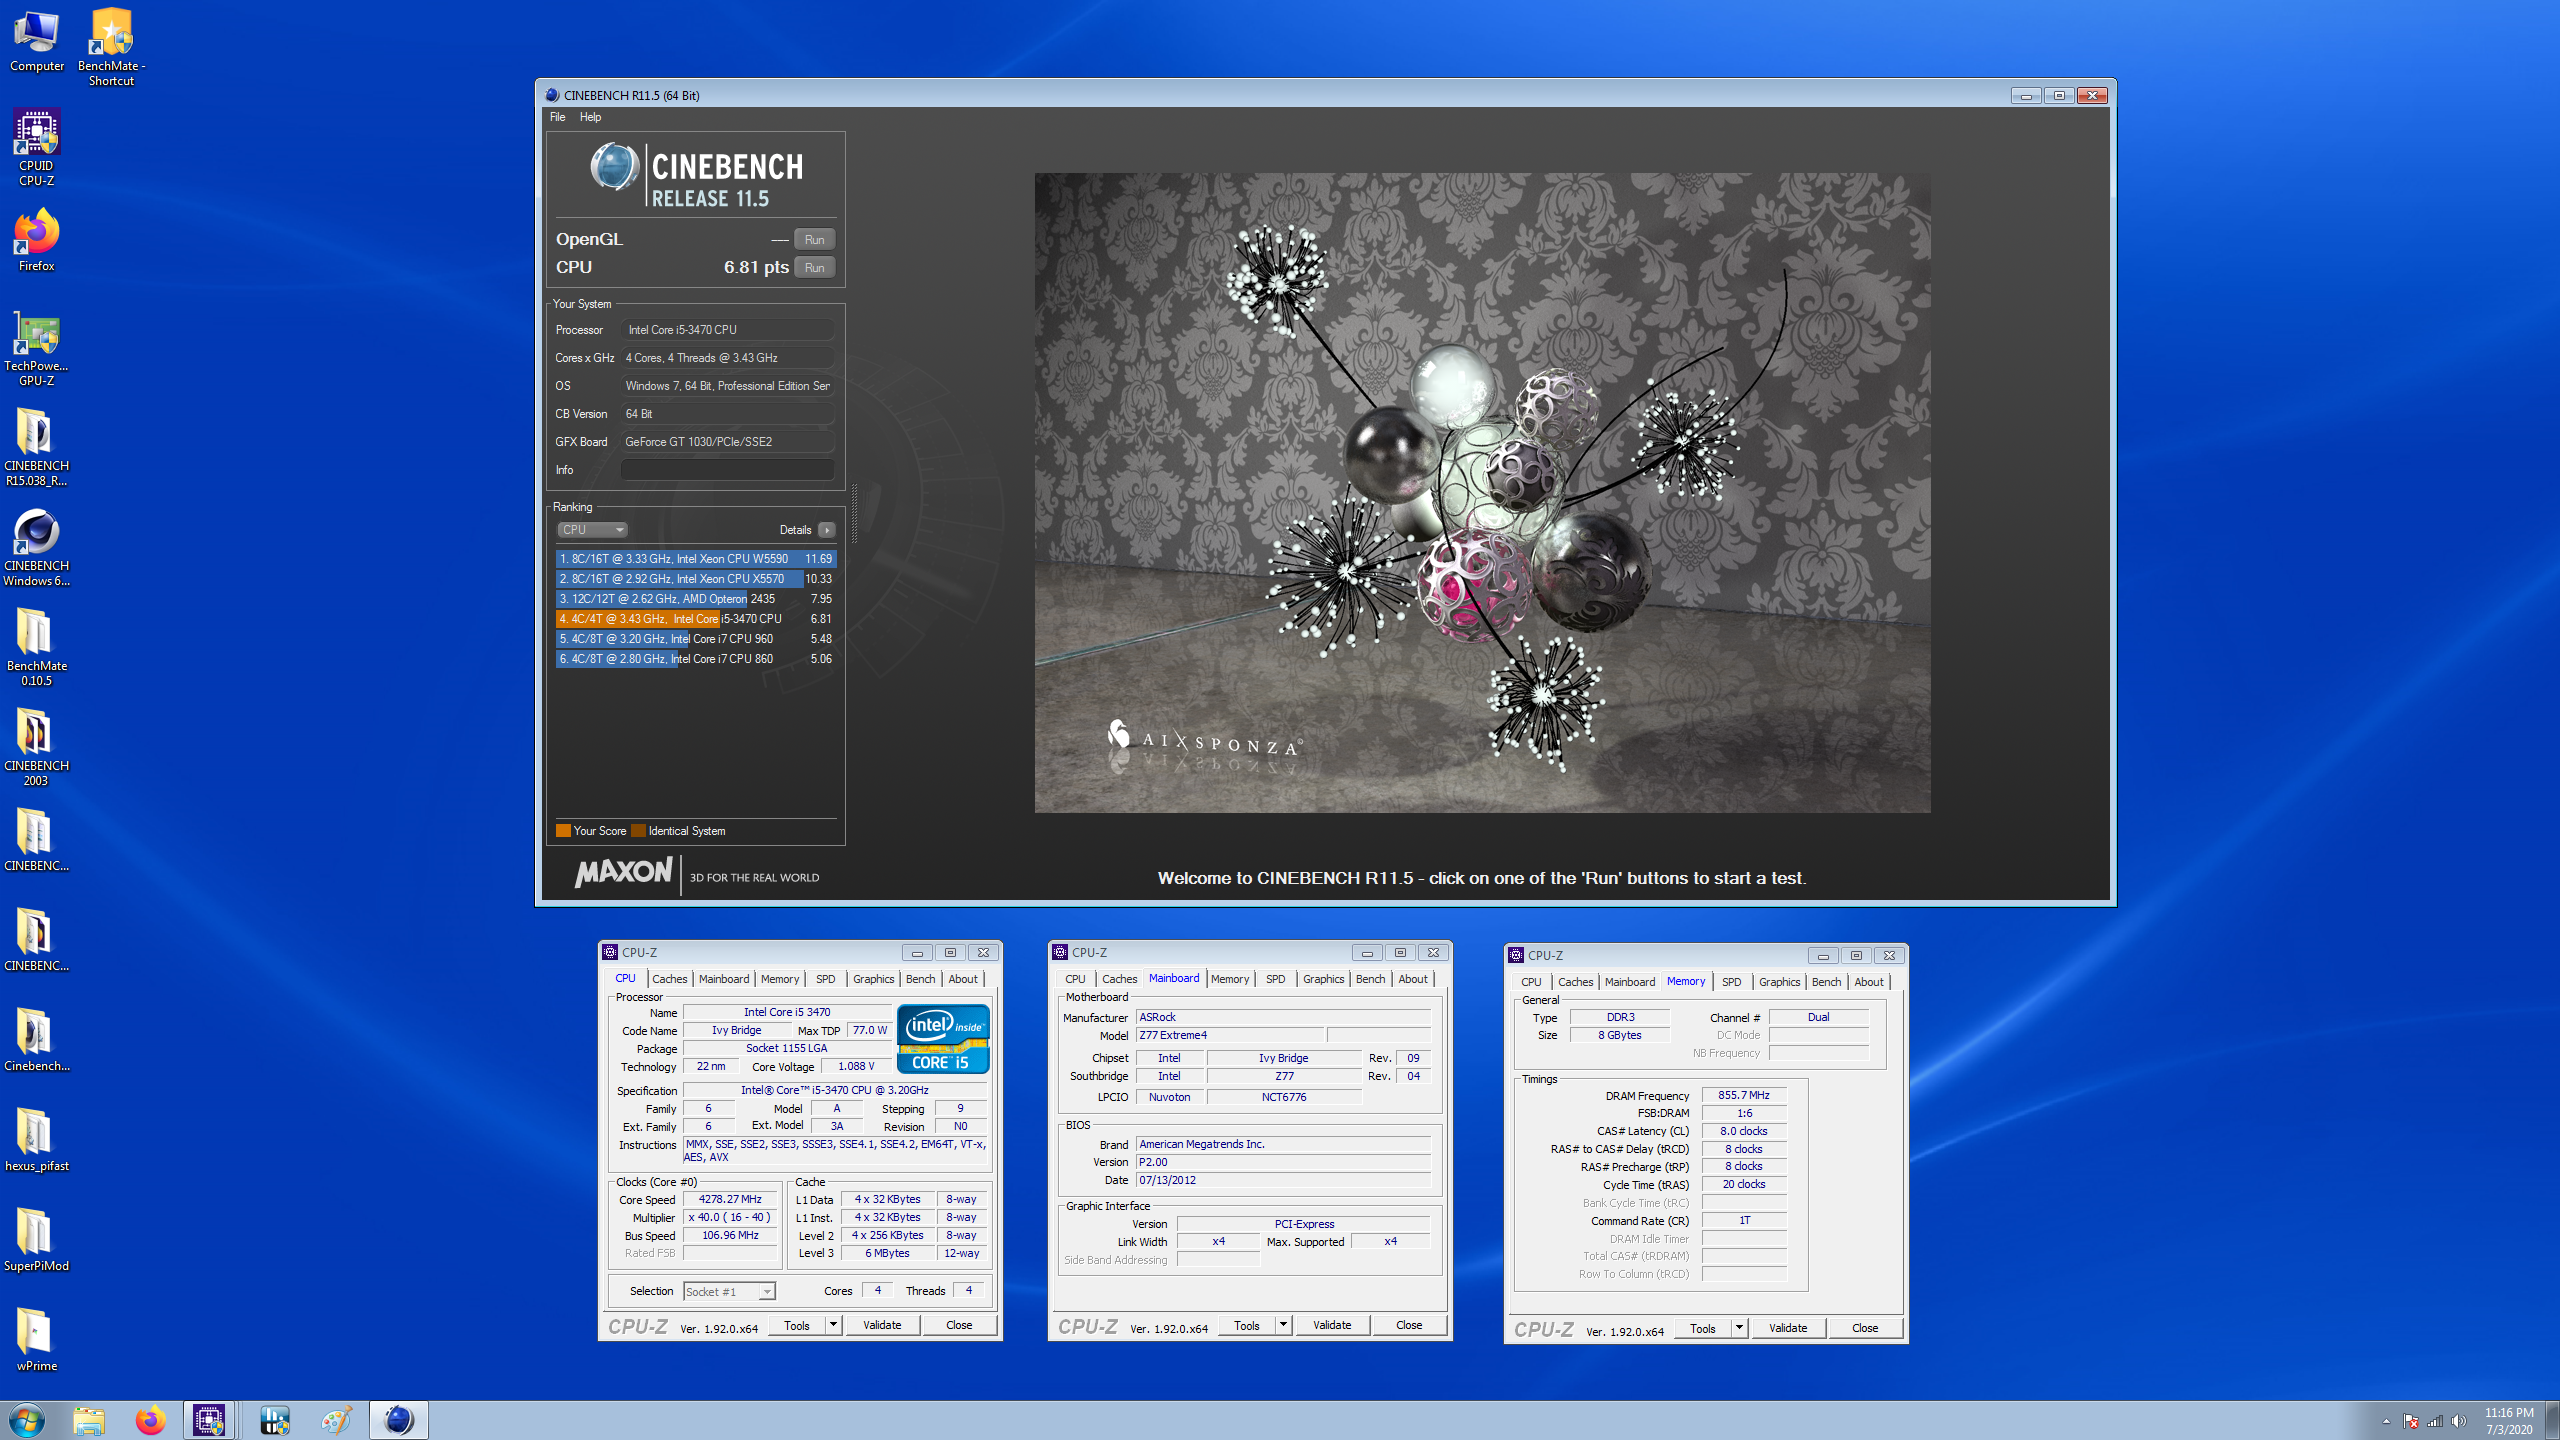Open the hexus_pifast folder on the desktop
This screenshot has width=2560, height=1440.
37,1140
